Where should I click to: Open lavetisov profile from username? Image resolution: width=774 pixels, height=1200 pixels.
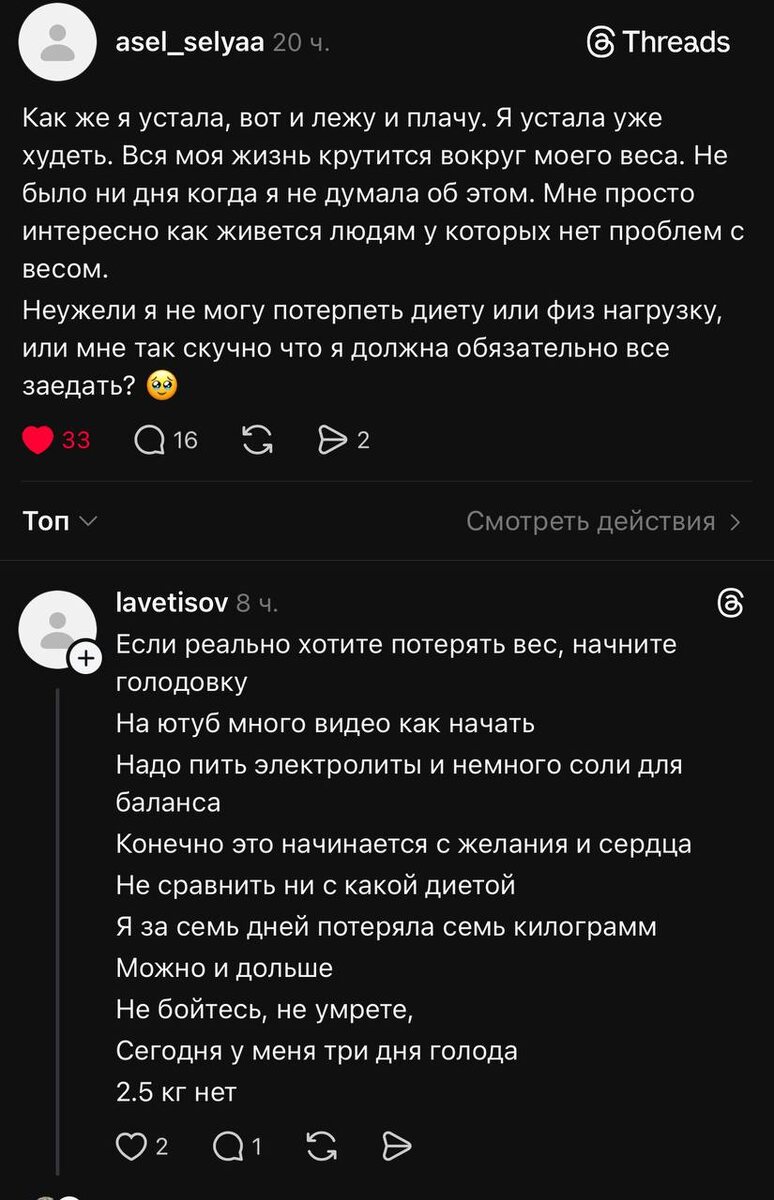click(x=172, y=602)
